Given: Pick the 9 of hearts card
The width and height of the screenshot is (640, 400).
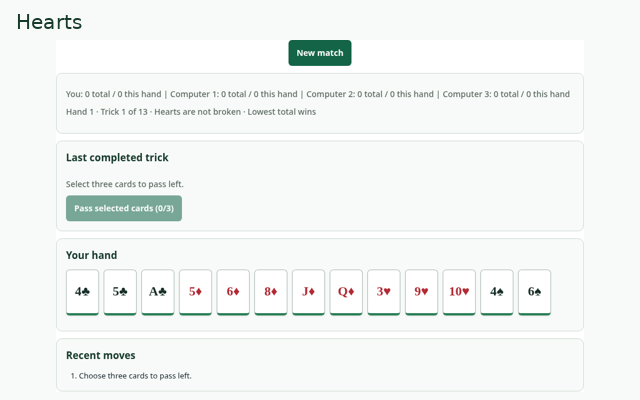Looking at the screenshot, I should [421, 292].
